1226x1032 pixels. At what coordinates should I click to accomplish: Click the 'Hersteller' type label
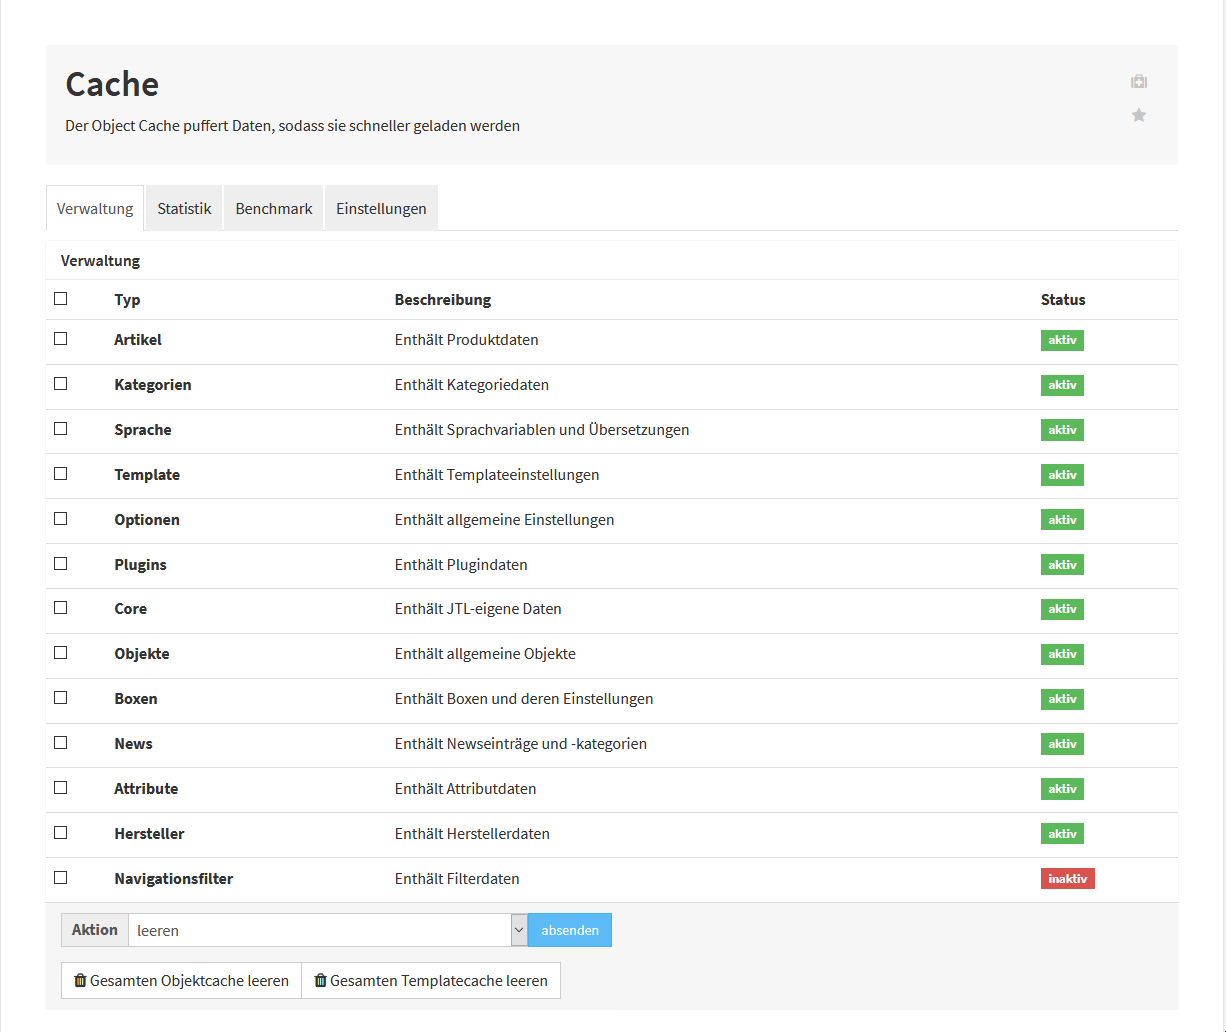click(x=149, y=834)
